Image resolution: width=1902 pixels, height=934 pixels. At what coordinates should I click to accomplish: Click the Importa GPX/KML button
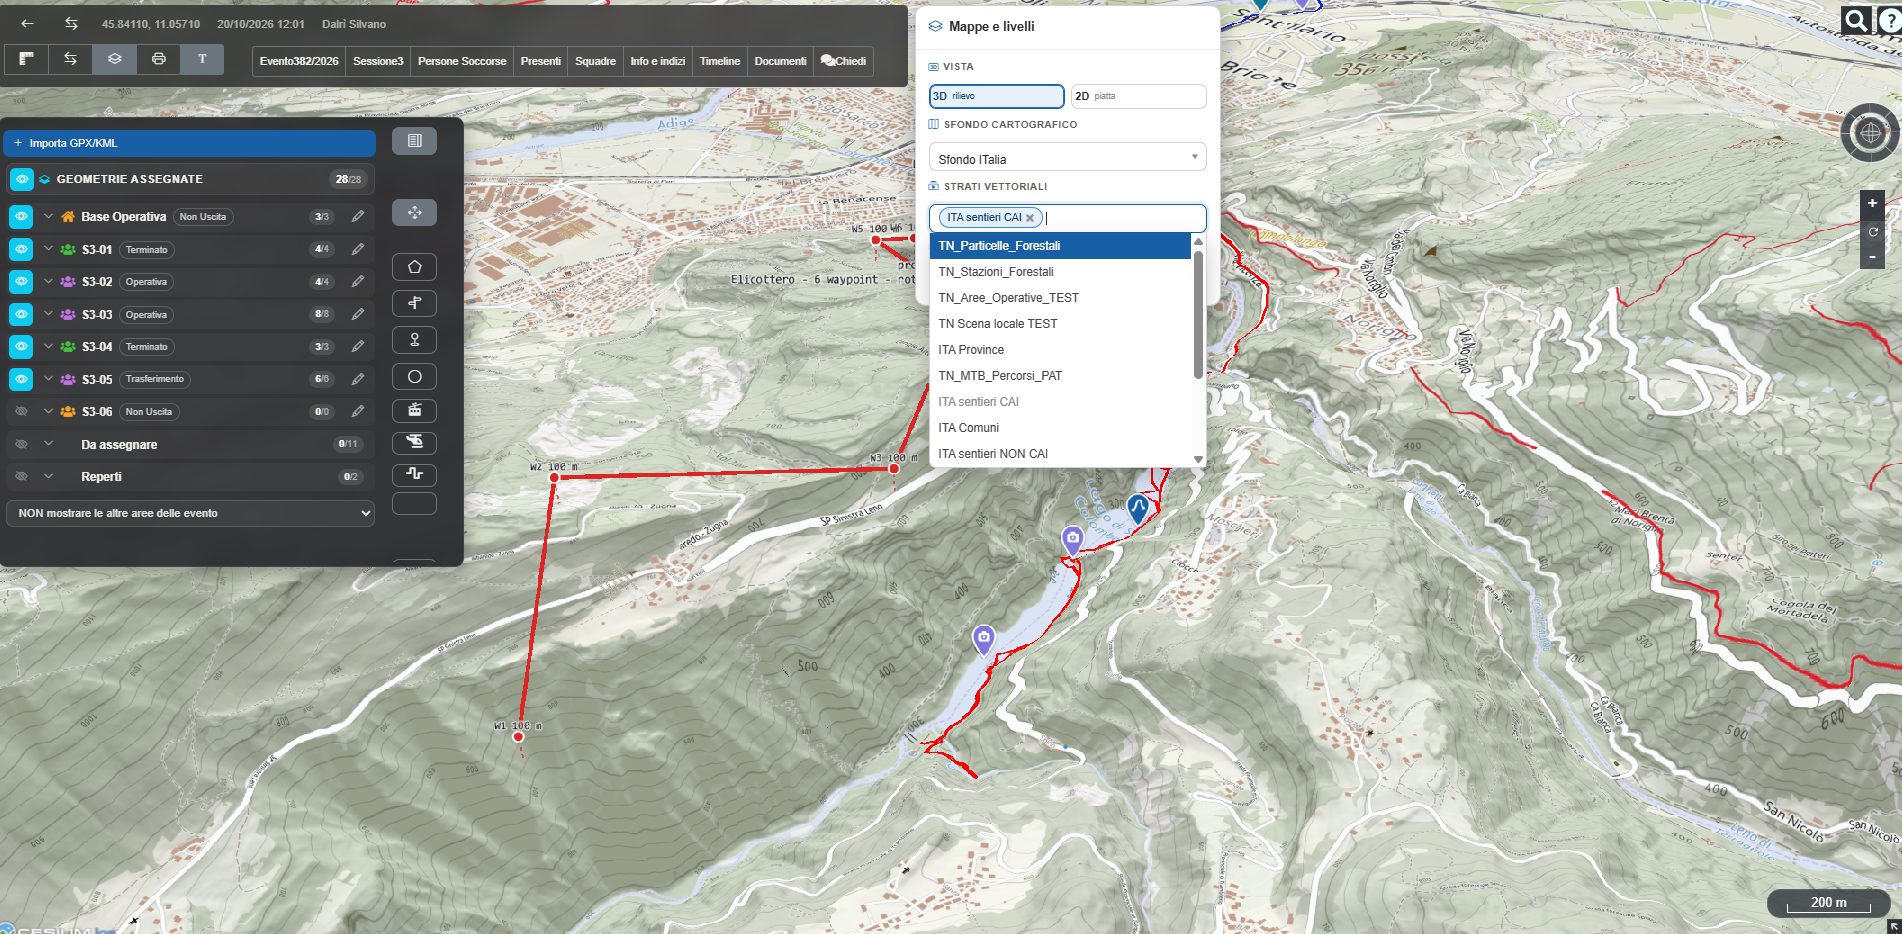click(x=190, y=143)
